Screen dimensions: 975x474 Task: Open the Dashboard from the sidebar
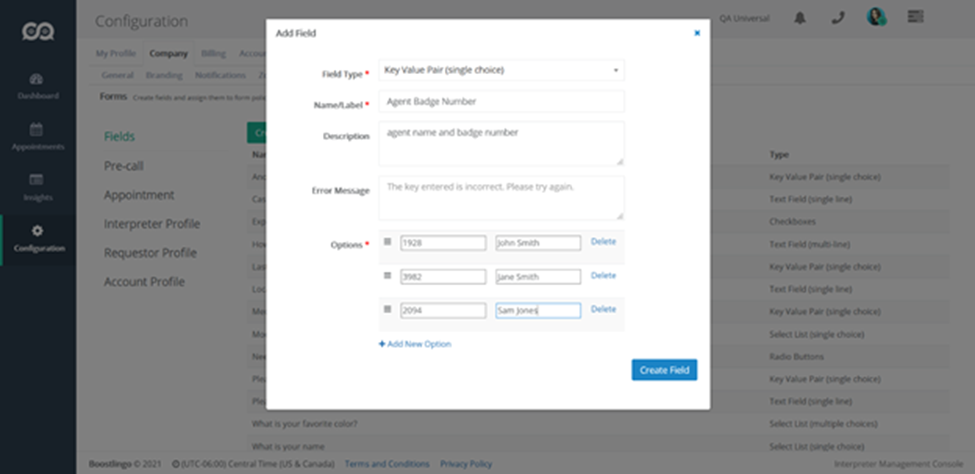point(37,86)
